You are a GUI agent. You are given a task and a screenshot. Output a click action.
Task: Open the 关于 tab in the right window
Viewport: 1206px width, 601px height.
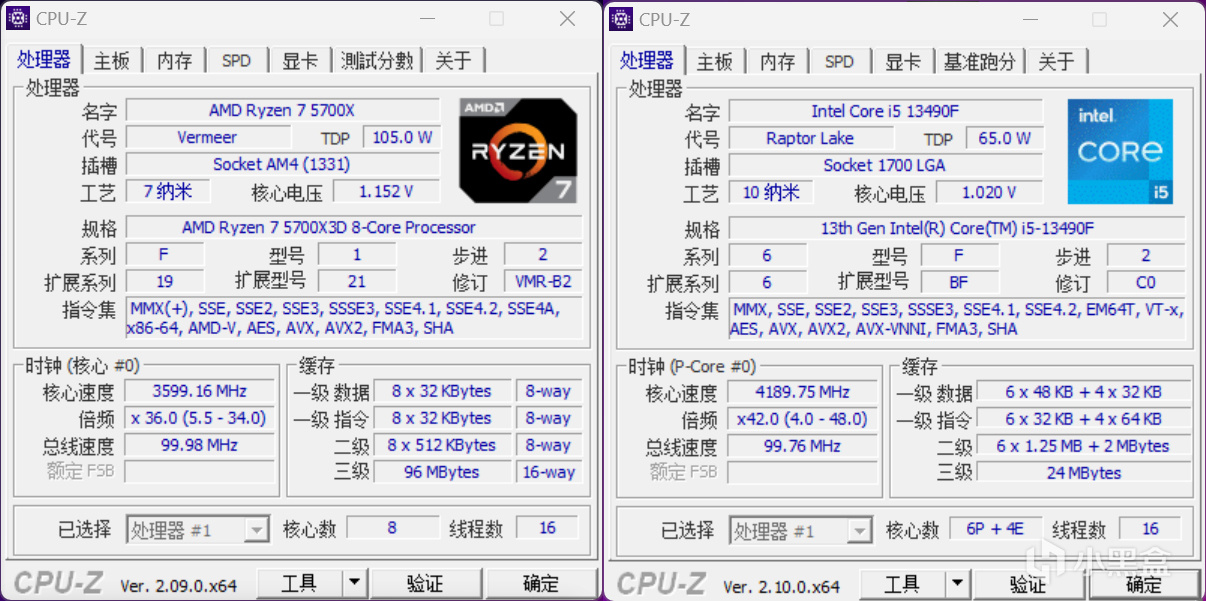pyautogui.click(x=1056, y=61)
